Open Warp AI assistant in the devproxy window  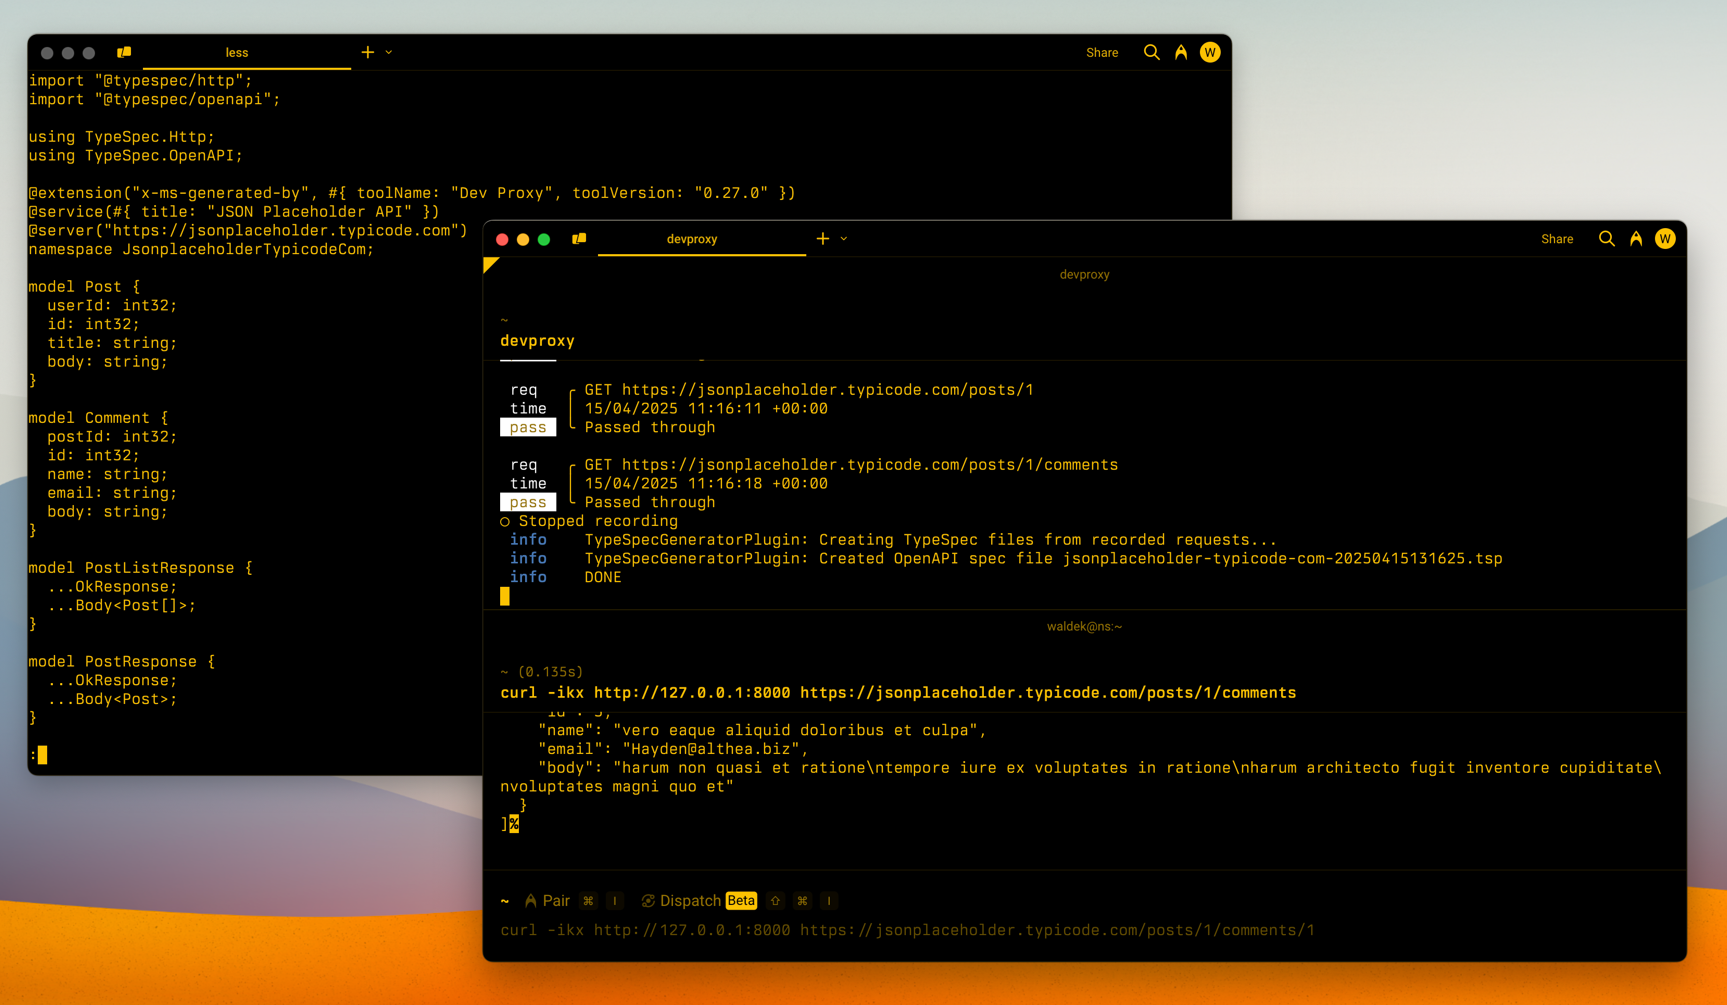[x=1636, y=239]
